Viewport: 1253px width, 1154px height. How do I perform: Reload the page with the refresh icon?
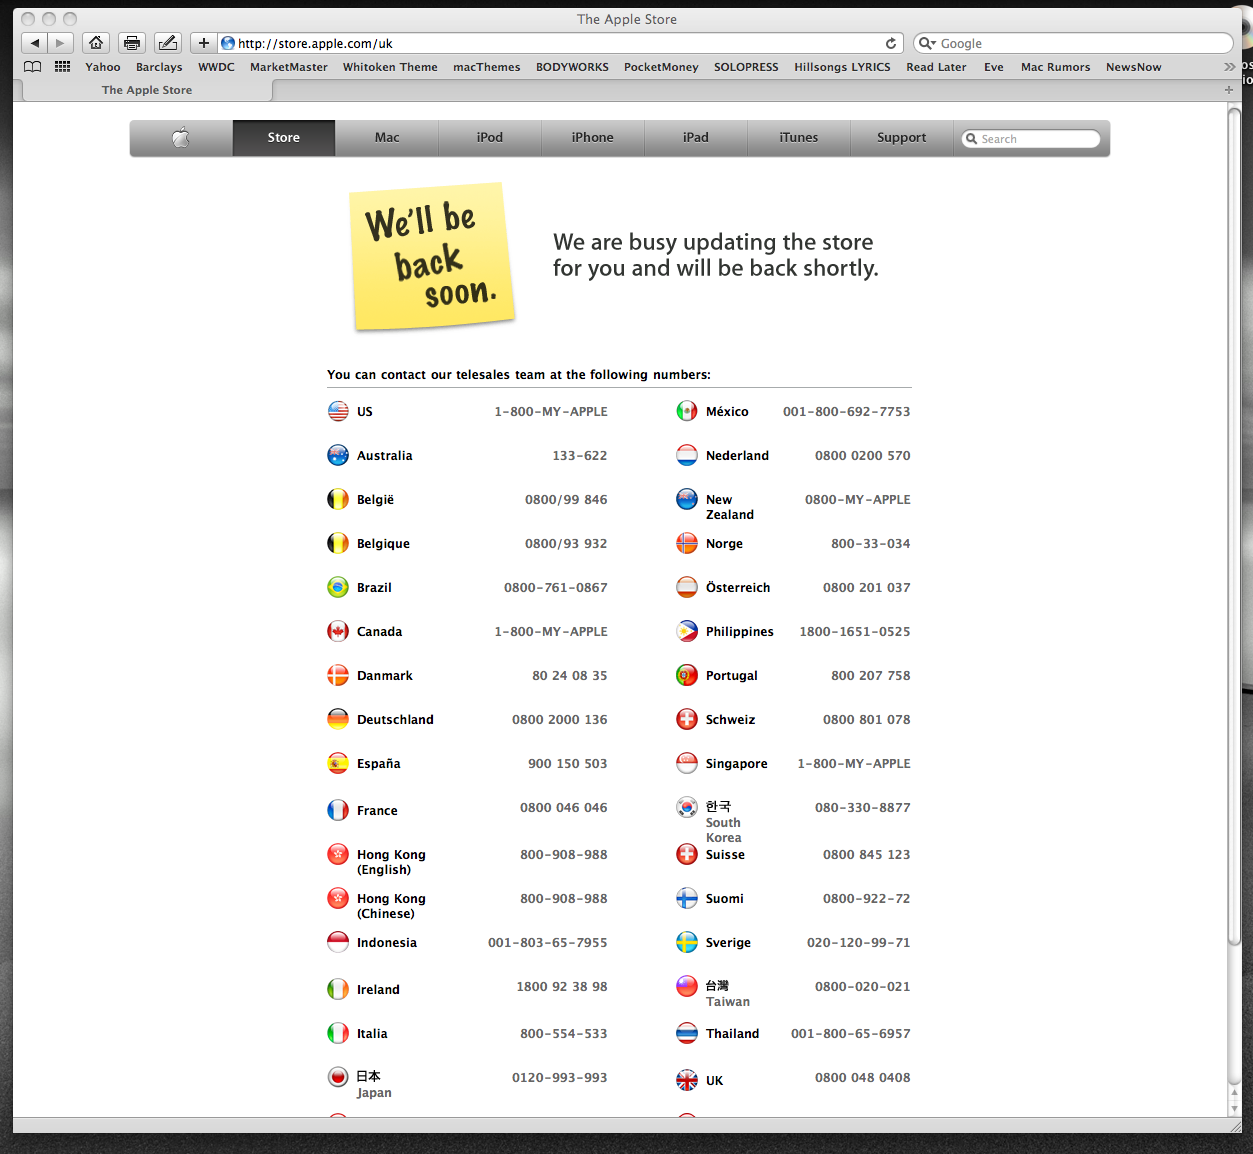click(891, 43)
